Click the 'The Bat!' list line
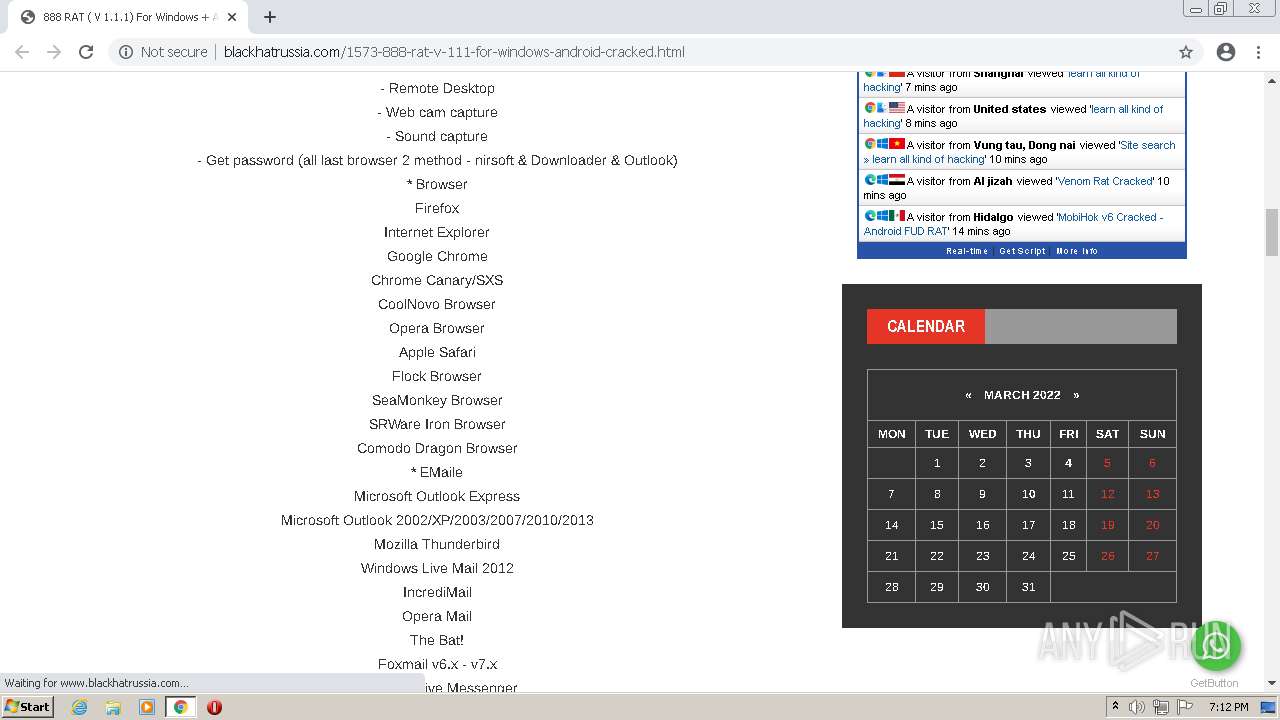 click(x=437, y=640)
